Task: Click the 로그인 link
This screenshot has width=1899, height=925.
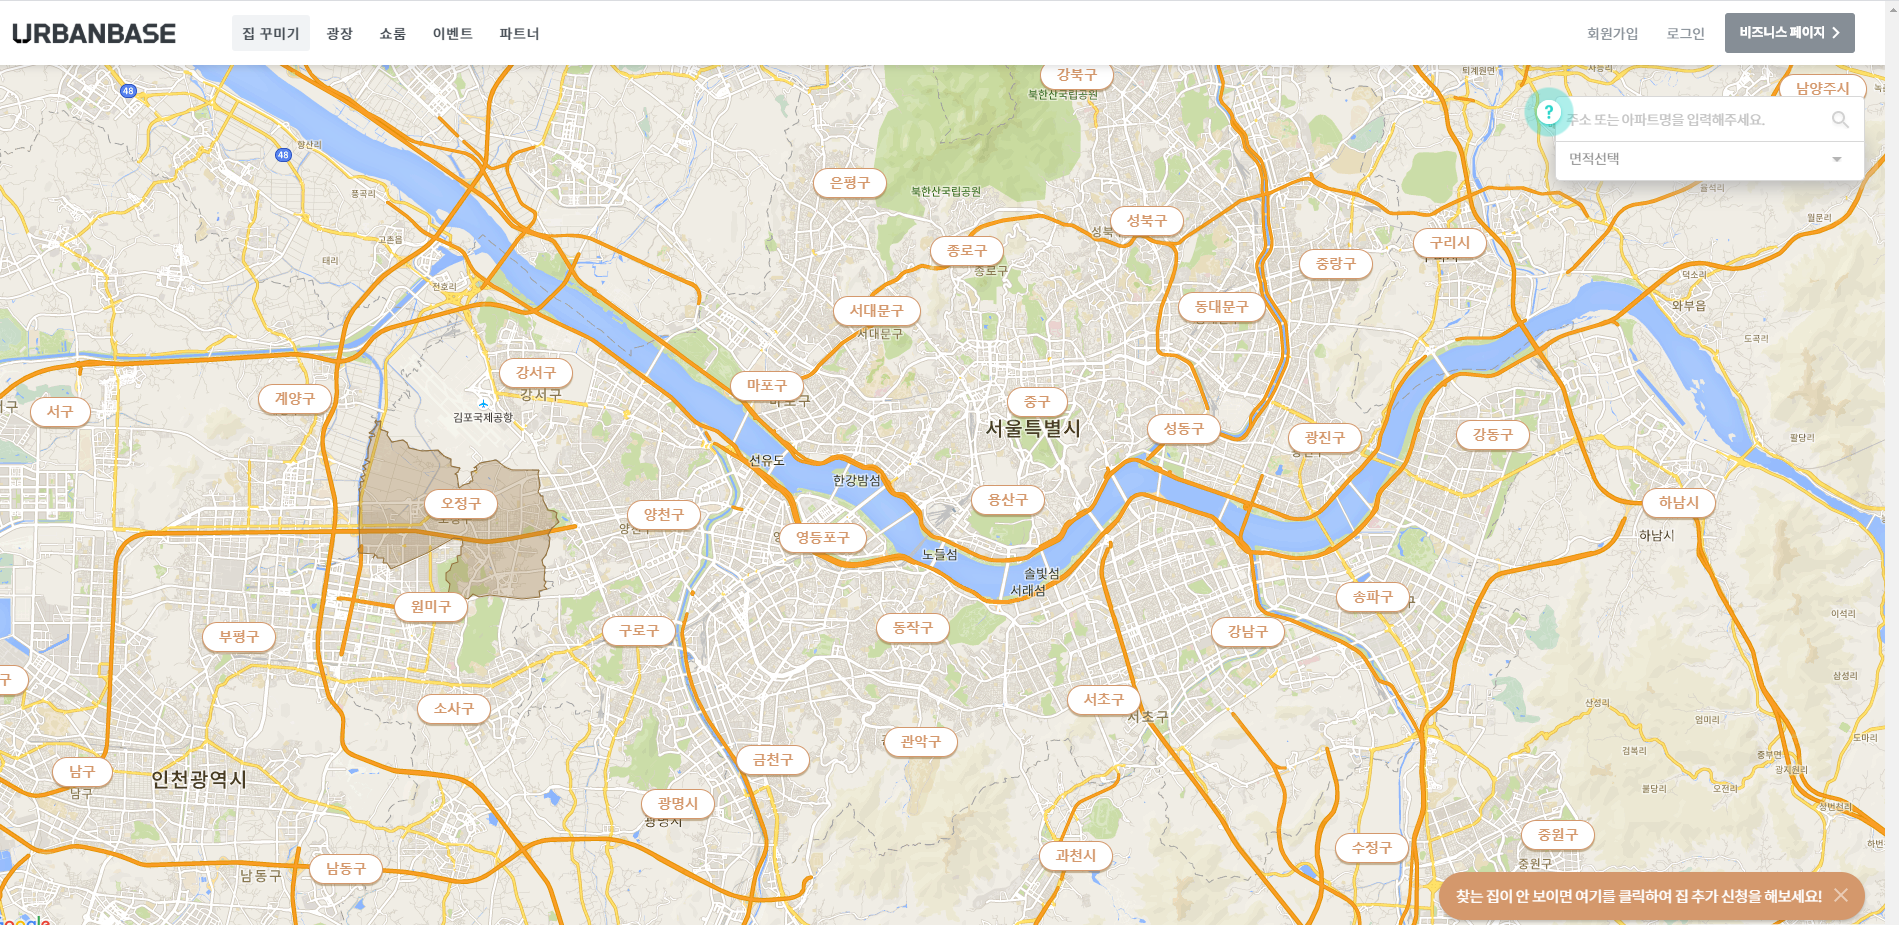Action: coord(1685,33)
